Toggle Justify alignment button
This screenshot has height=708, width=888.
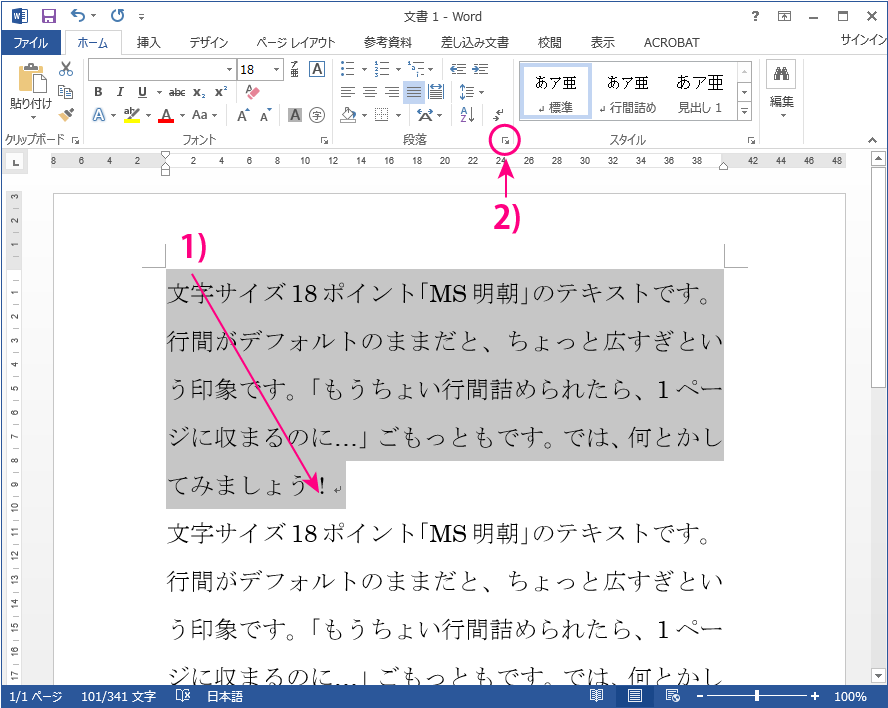[413, 92]
